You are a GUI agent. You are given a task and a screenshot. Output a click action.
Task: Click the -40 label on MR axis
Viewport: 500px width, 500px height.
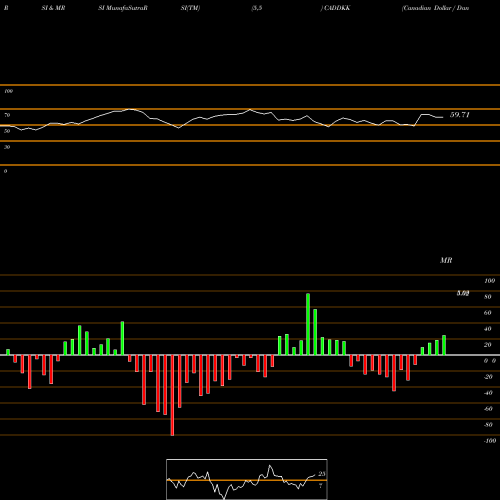tap(488, 393)
